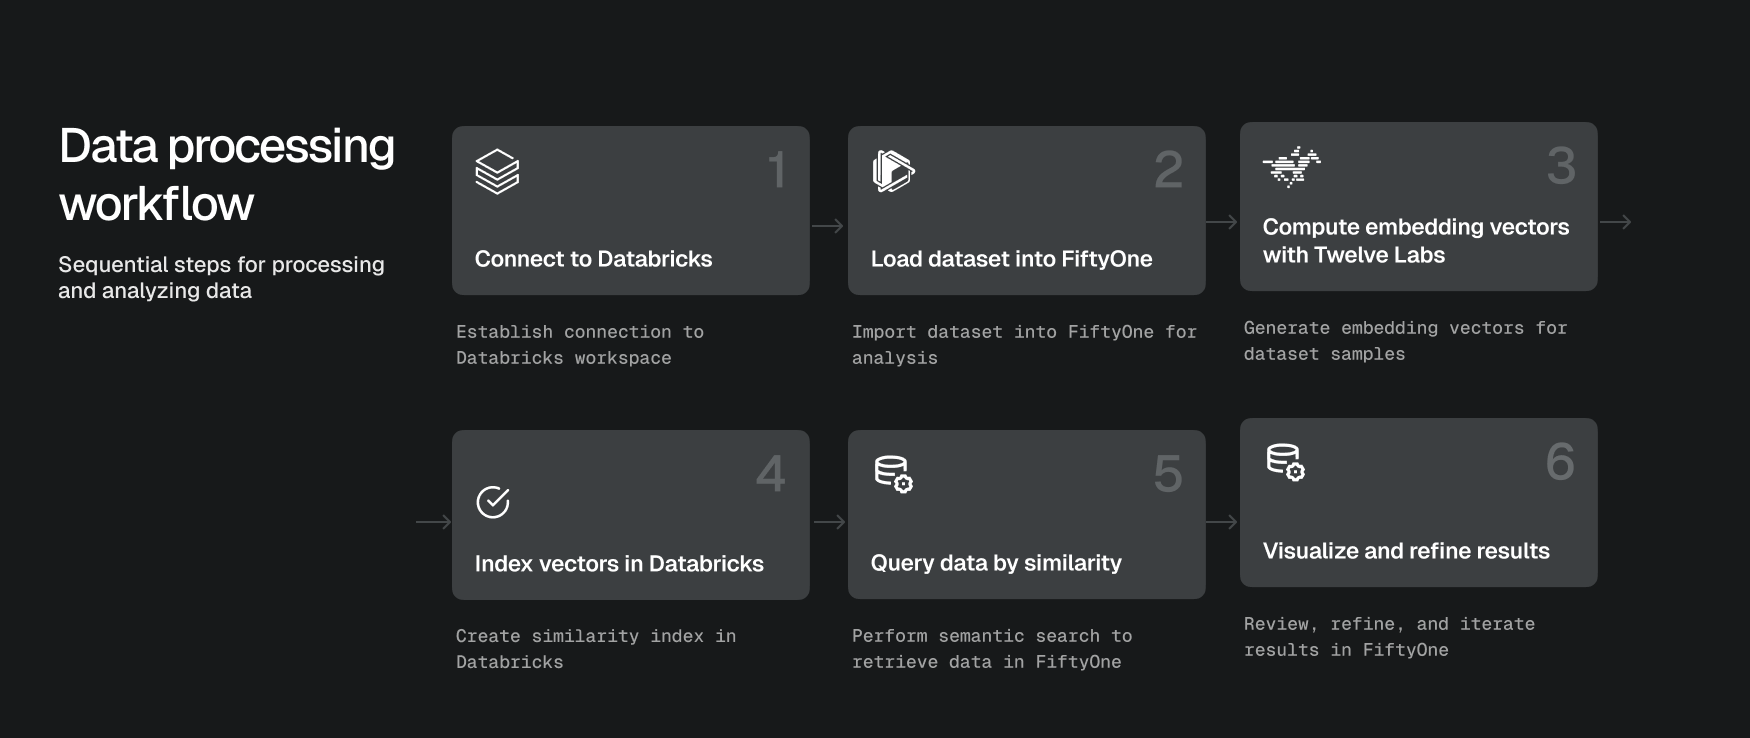Image resolution: width=1750 pixels, height=738 pixels.
Task: Click the "Data processing workflow" heading
Action: (227, 175)
